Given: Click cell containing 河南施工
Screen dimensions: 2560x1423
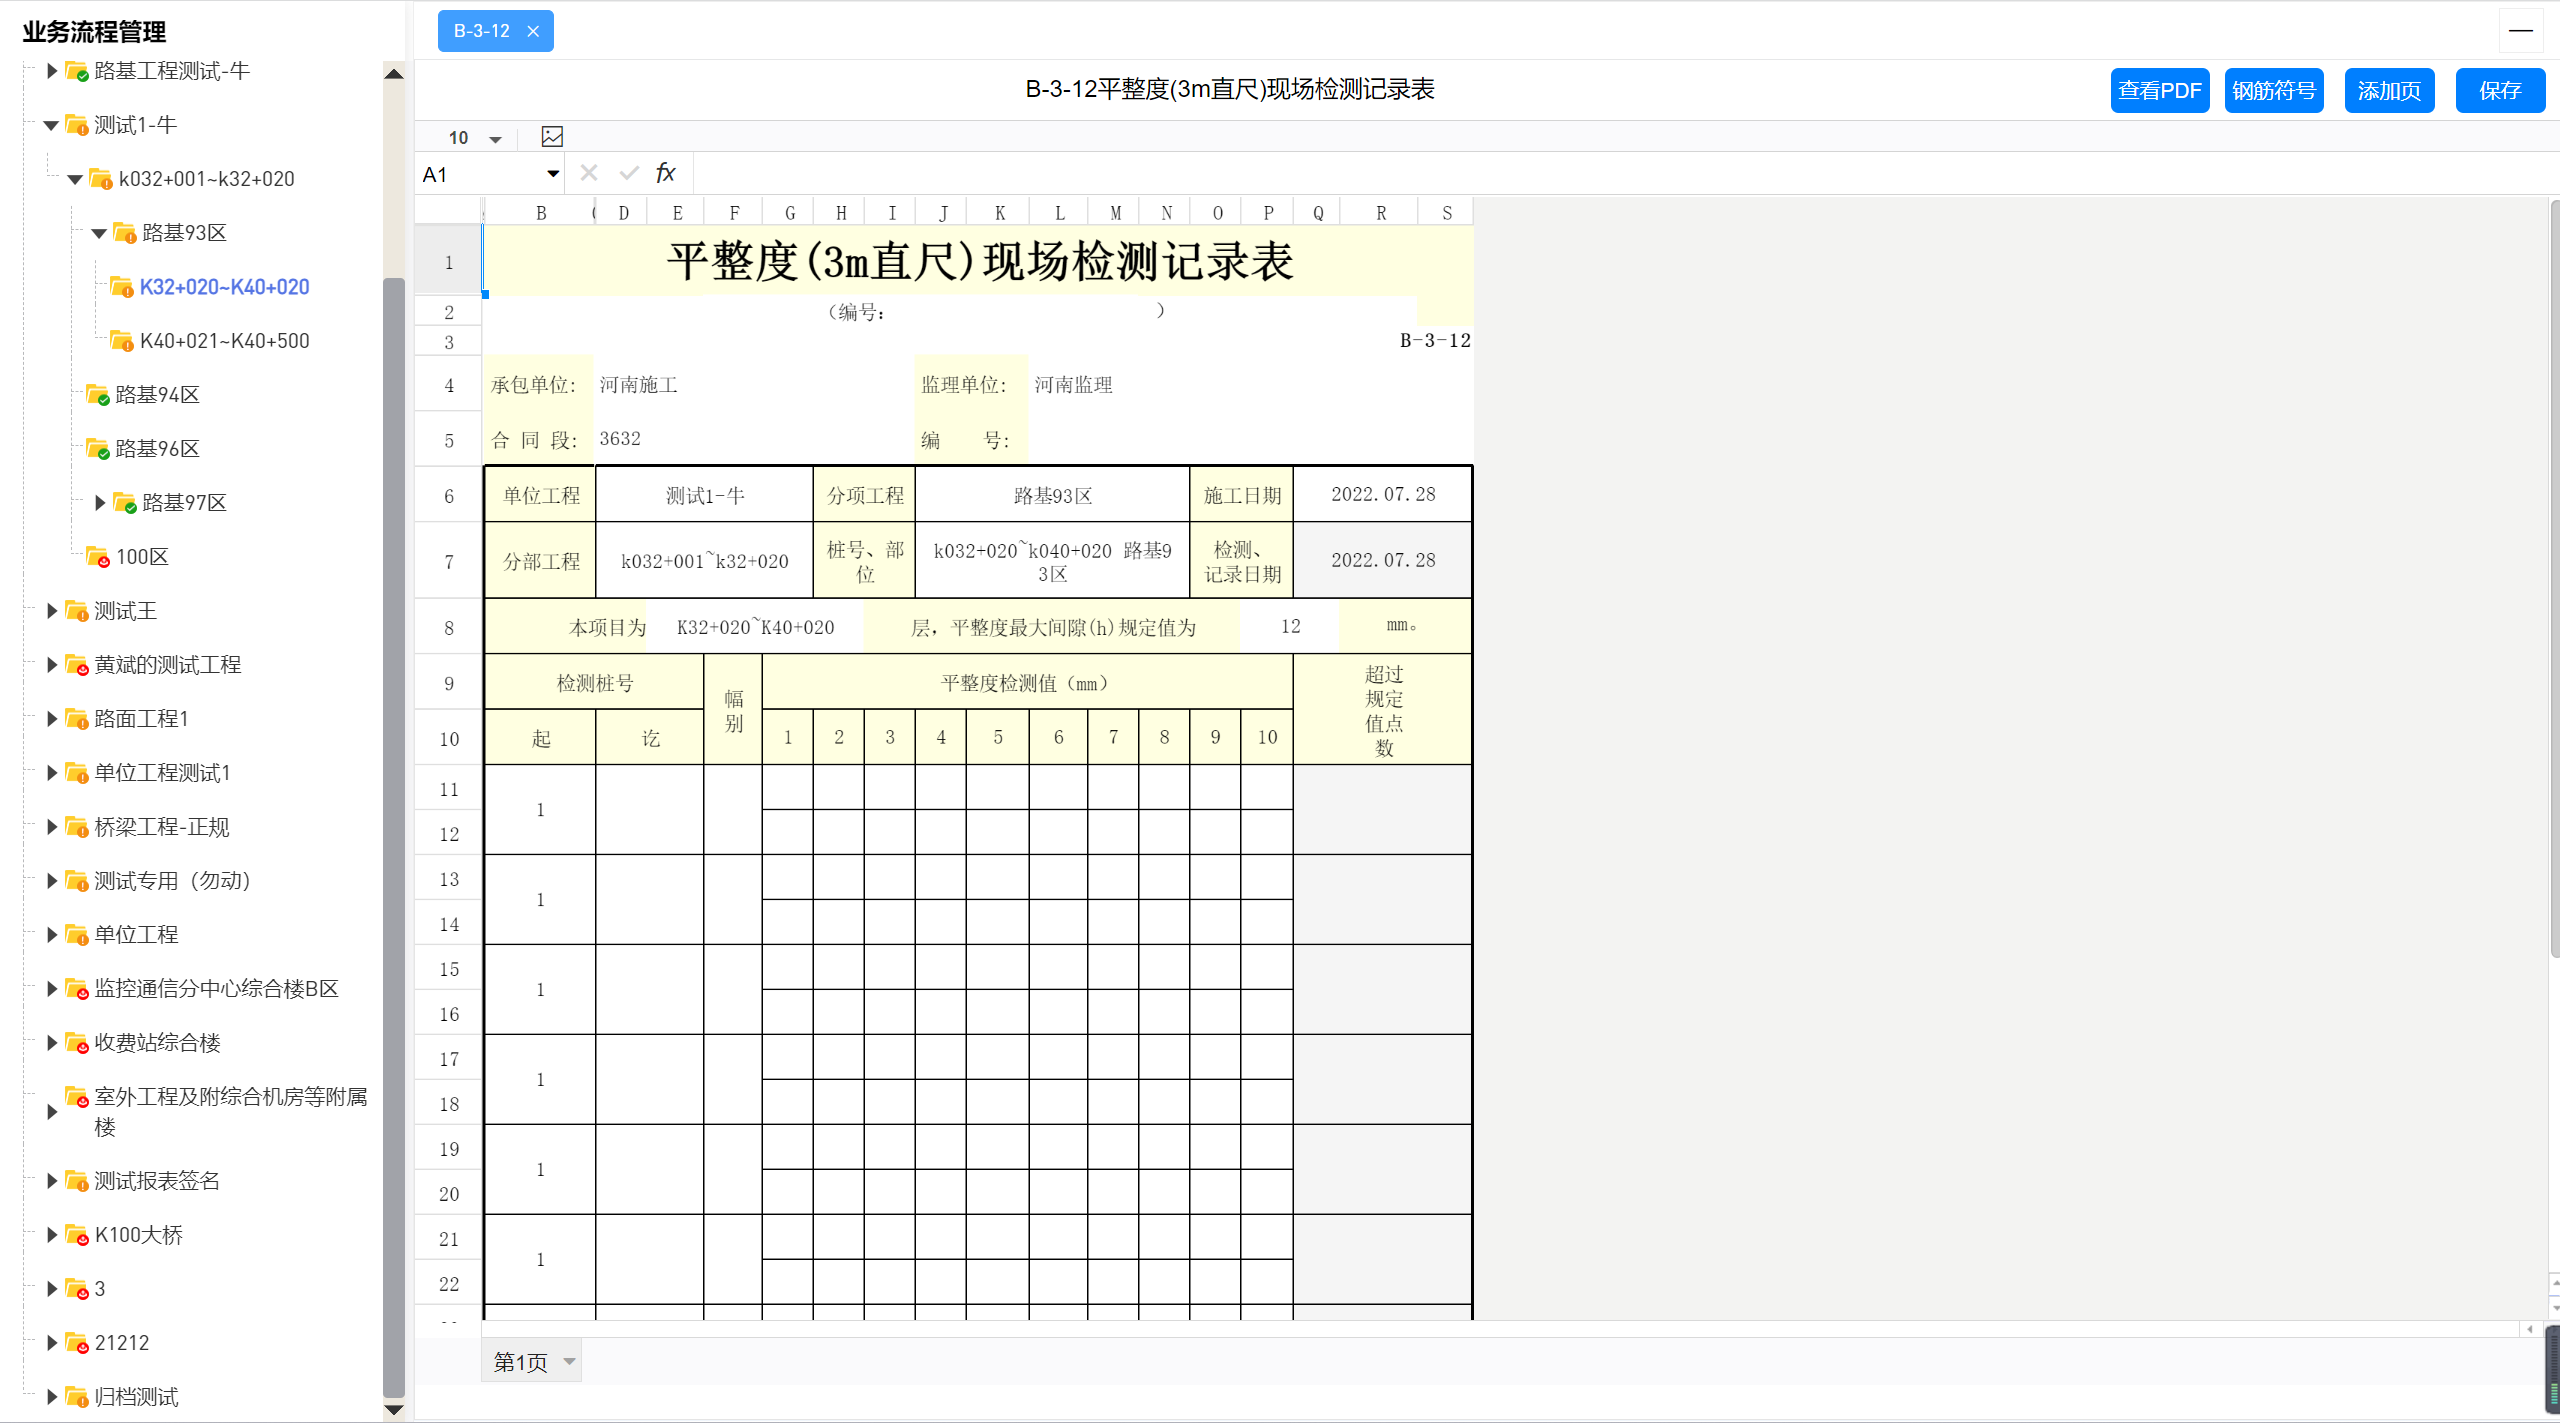Looking at the screenshot, I should 755,385.
